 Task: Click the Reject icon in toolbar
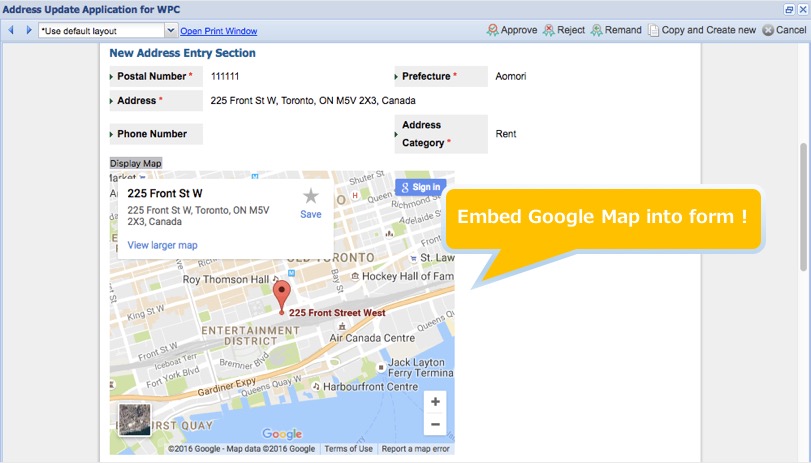click(549, 30)
